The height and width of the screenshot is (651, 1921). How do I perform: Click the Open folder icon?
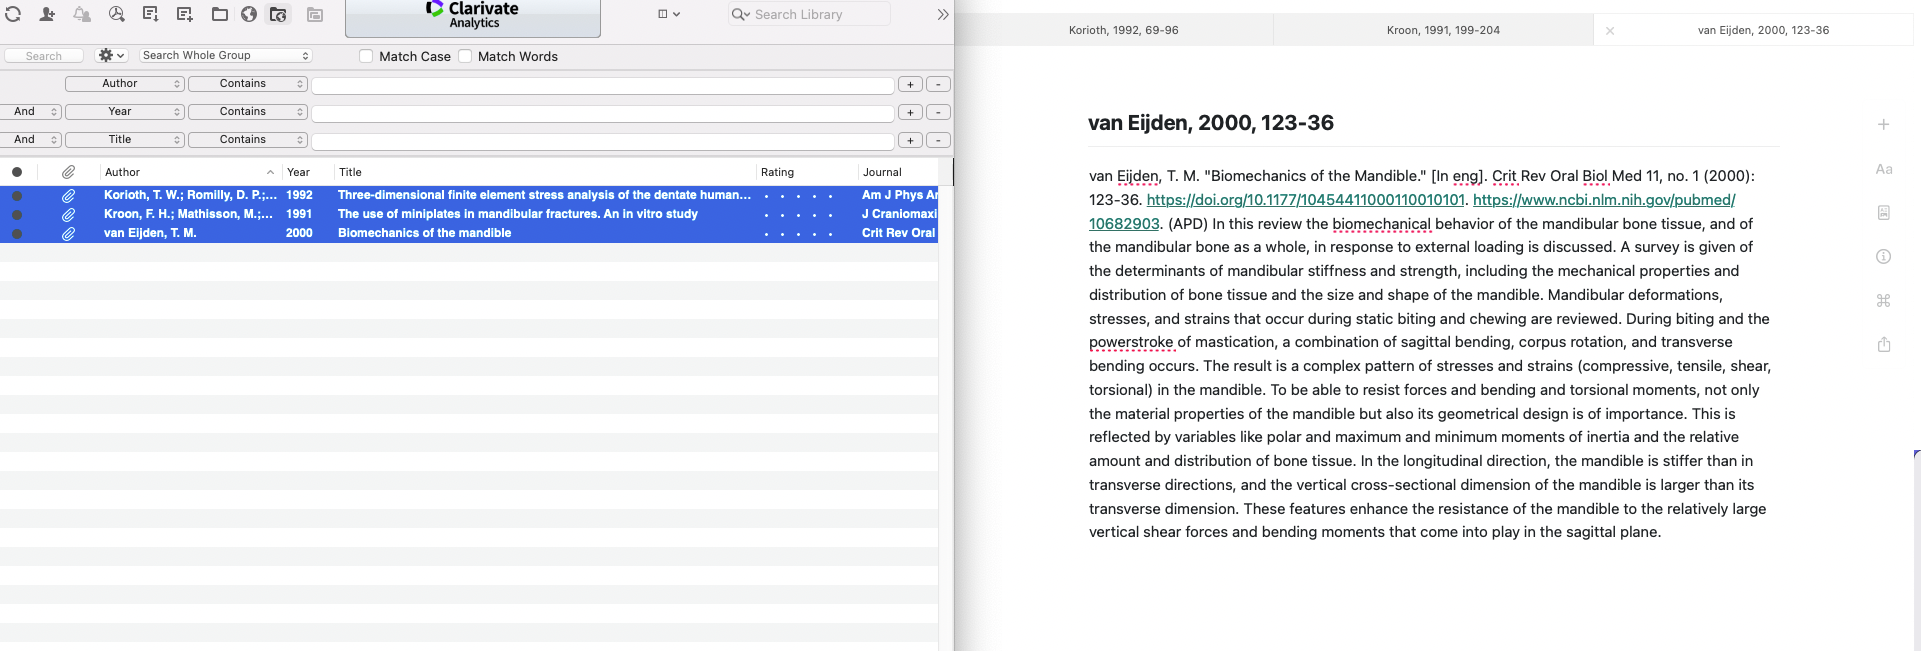tap(220, 14)
